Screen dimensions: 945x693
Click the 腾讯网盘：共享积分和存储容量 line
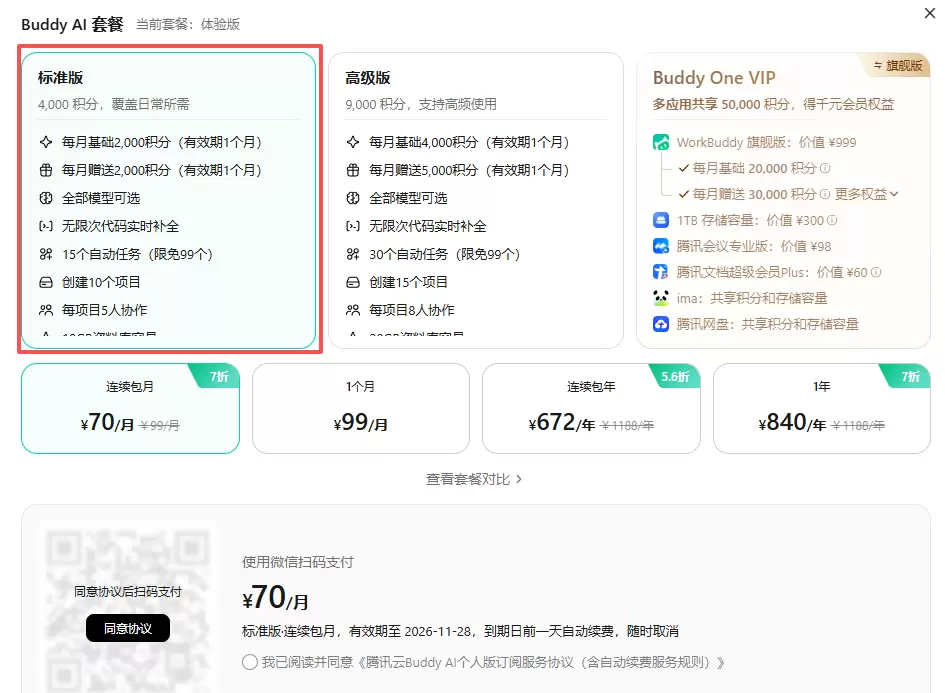pyautogui.click(x=768, y=324)
